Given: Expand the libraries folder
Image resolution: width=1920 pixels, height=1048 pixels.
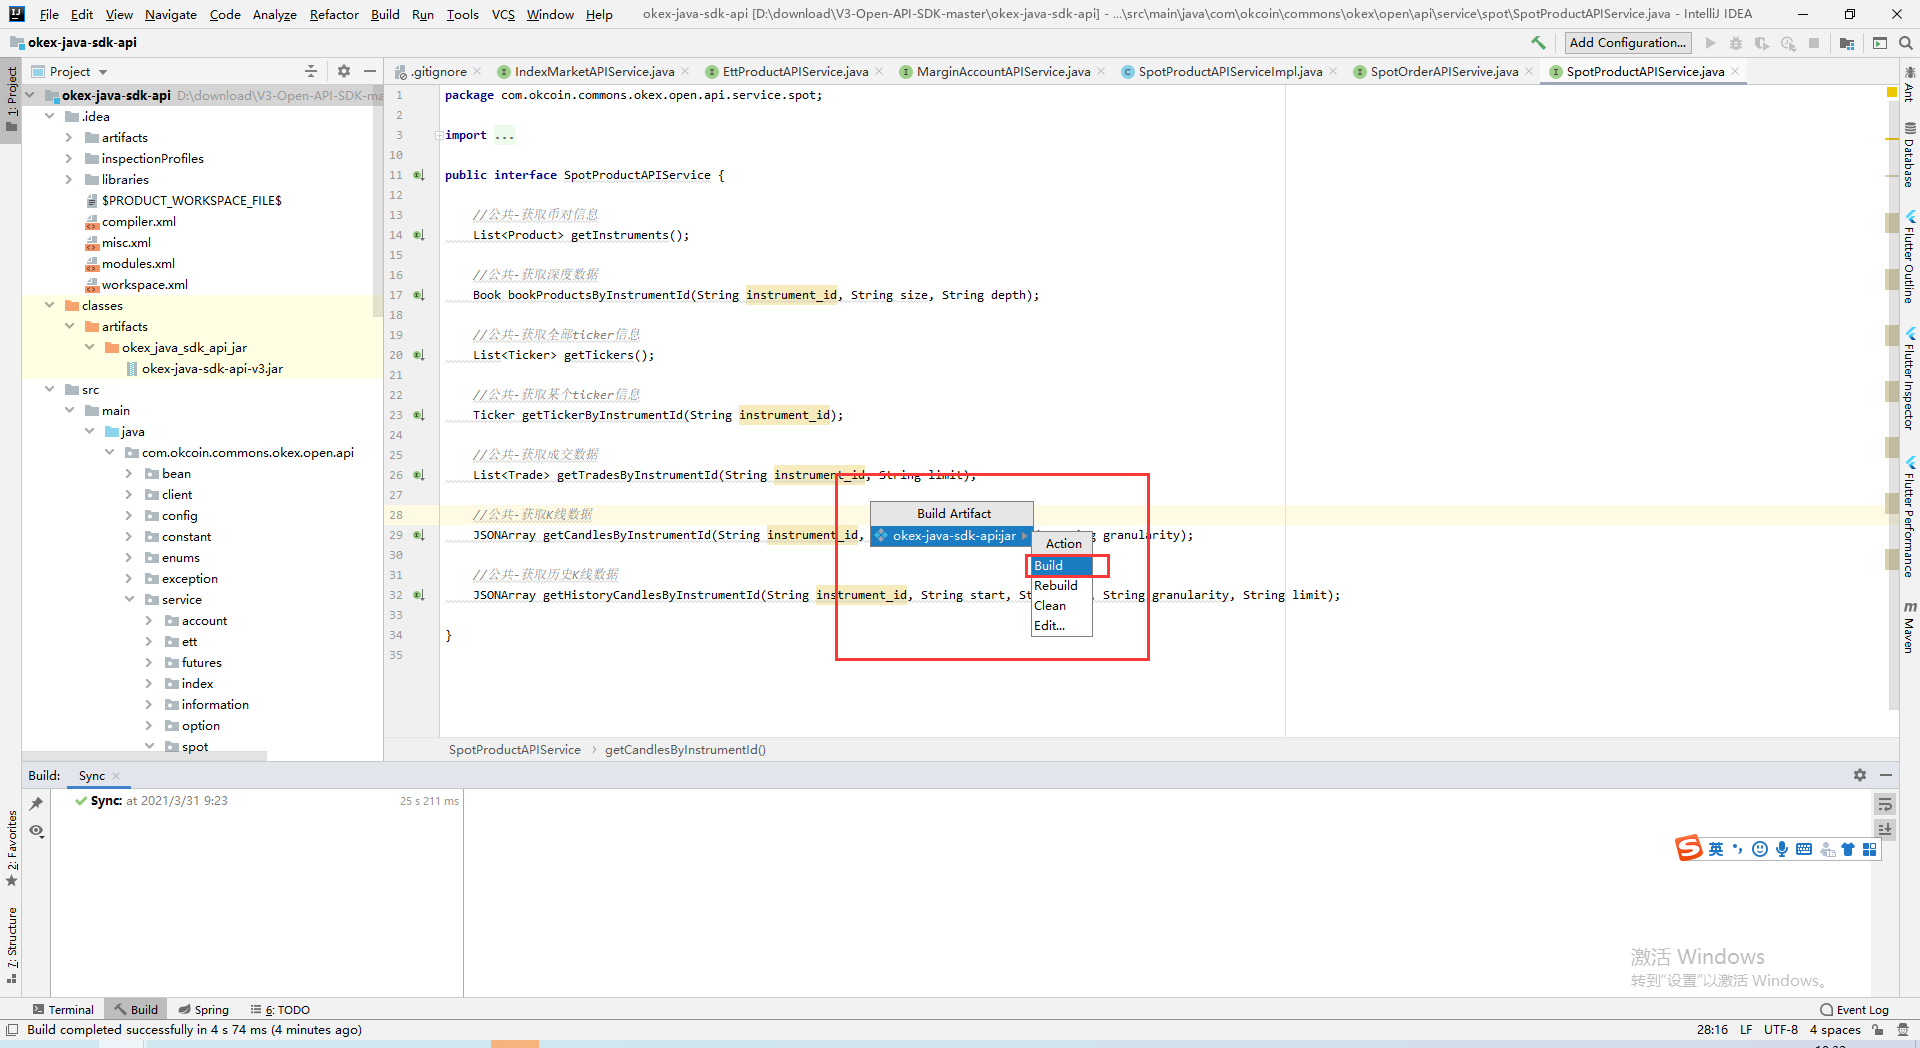Looking at the screenshot, I should click(69, 179).
